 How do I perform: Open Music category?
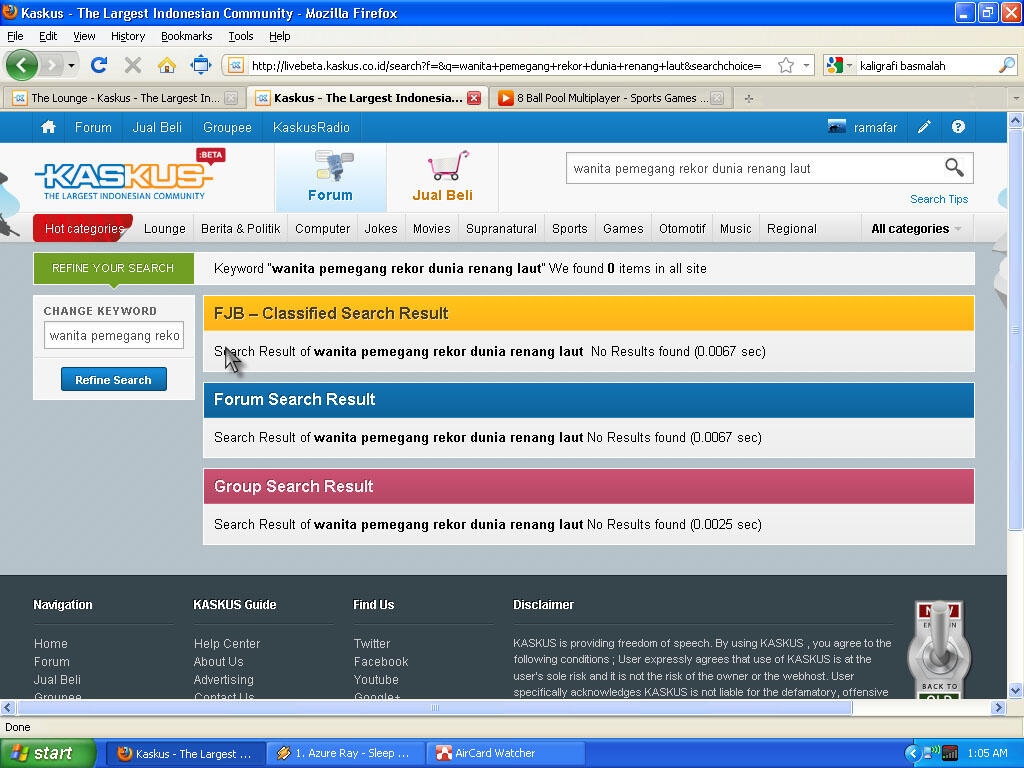(x=735, y=229)
